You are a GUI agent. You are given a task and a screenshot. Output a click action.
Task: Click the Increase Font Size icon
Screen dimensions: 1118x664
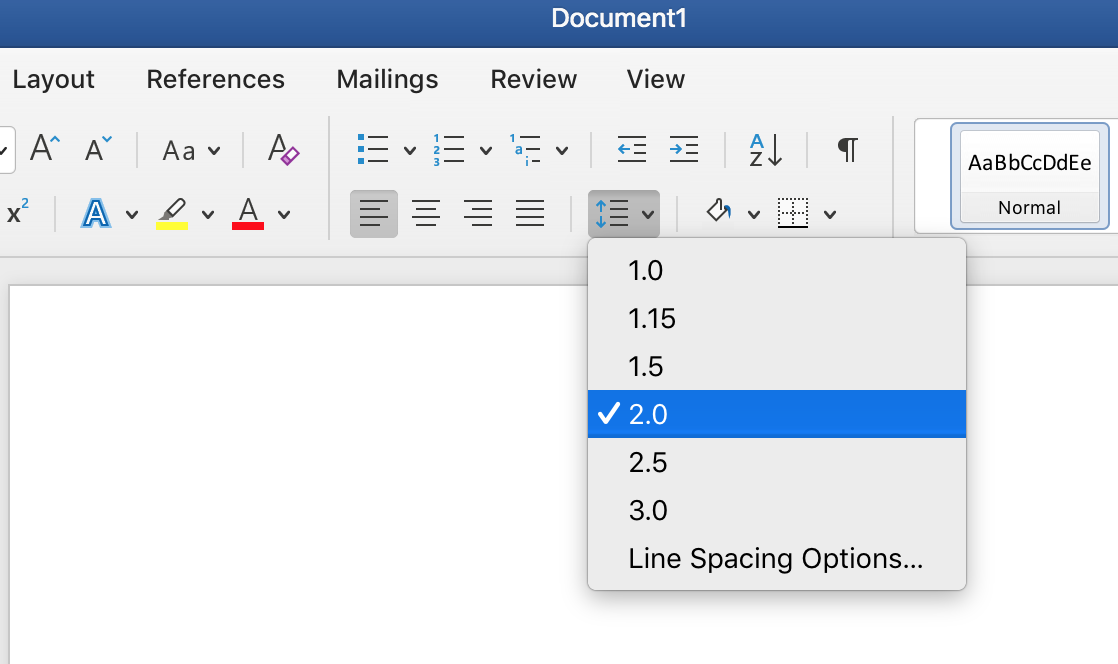pos(45,149)
